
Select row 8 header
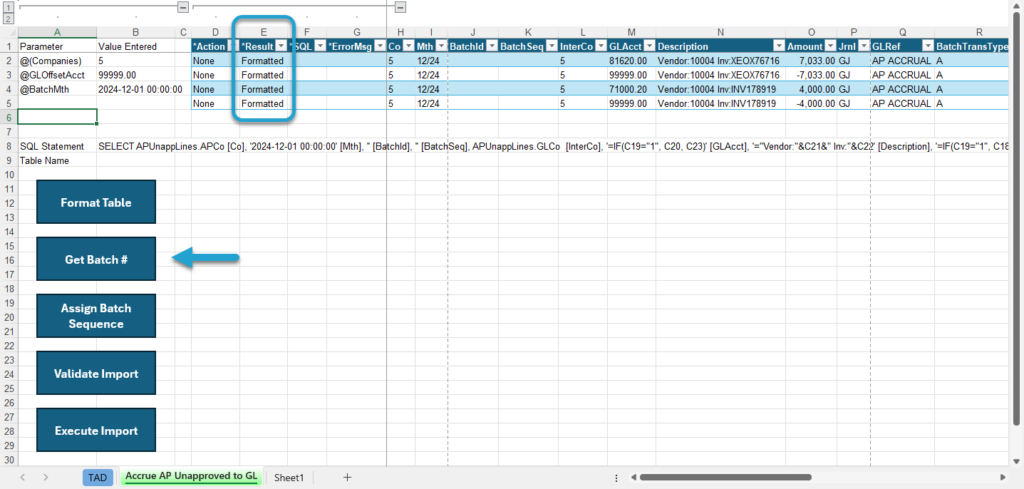(x=8, y=146)
